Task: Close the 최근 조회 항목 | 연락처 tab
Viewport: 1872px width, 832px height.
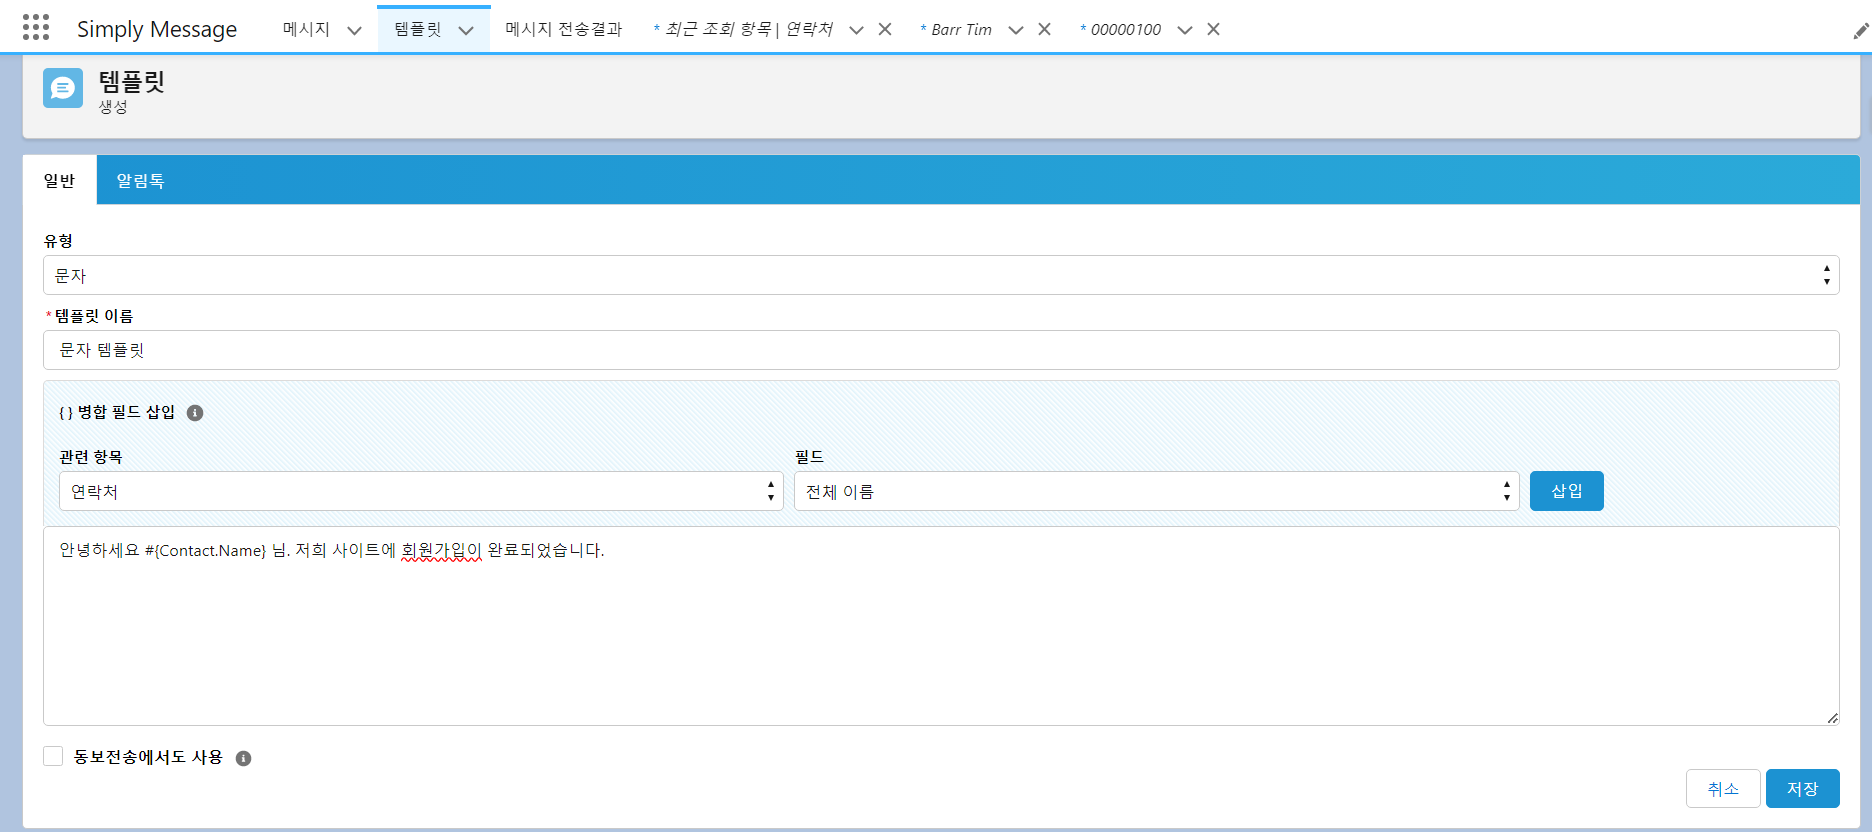Action: click(885, 29)
